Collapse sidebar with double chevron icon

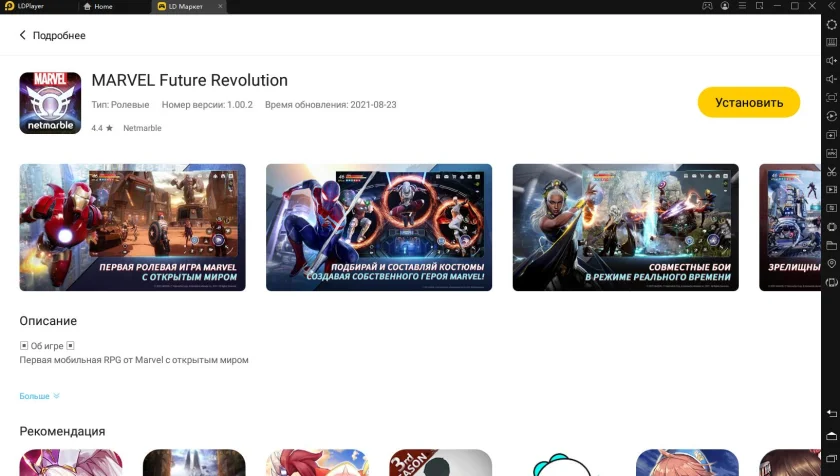[x=831, y=6]
